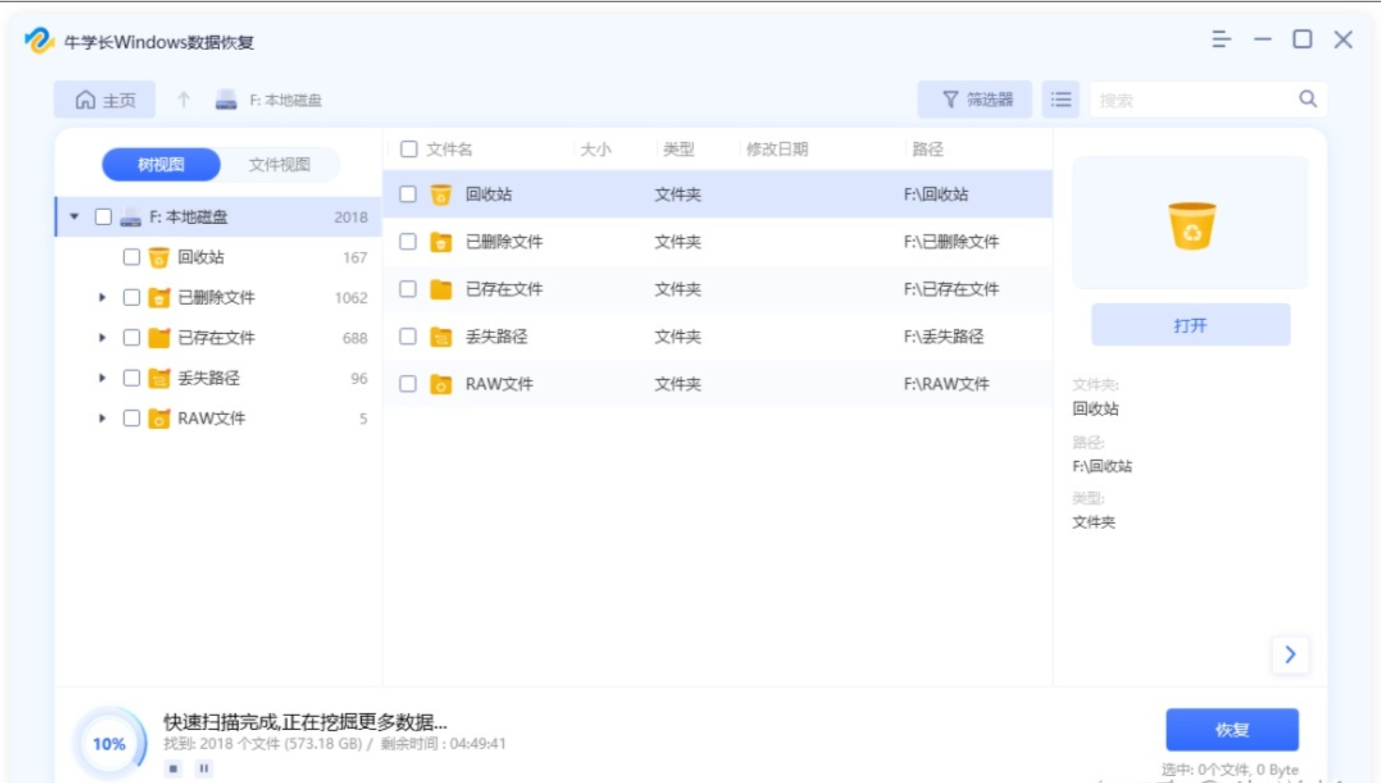Expand the 丢失路径 tree node
Image resolution: width=1381 pixels, height=783 pixels.
(x=102, y=378)
